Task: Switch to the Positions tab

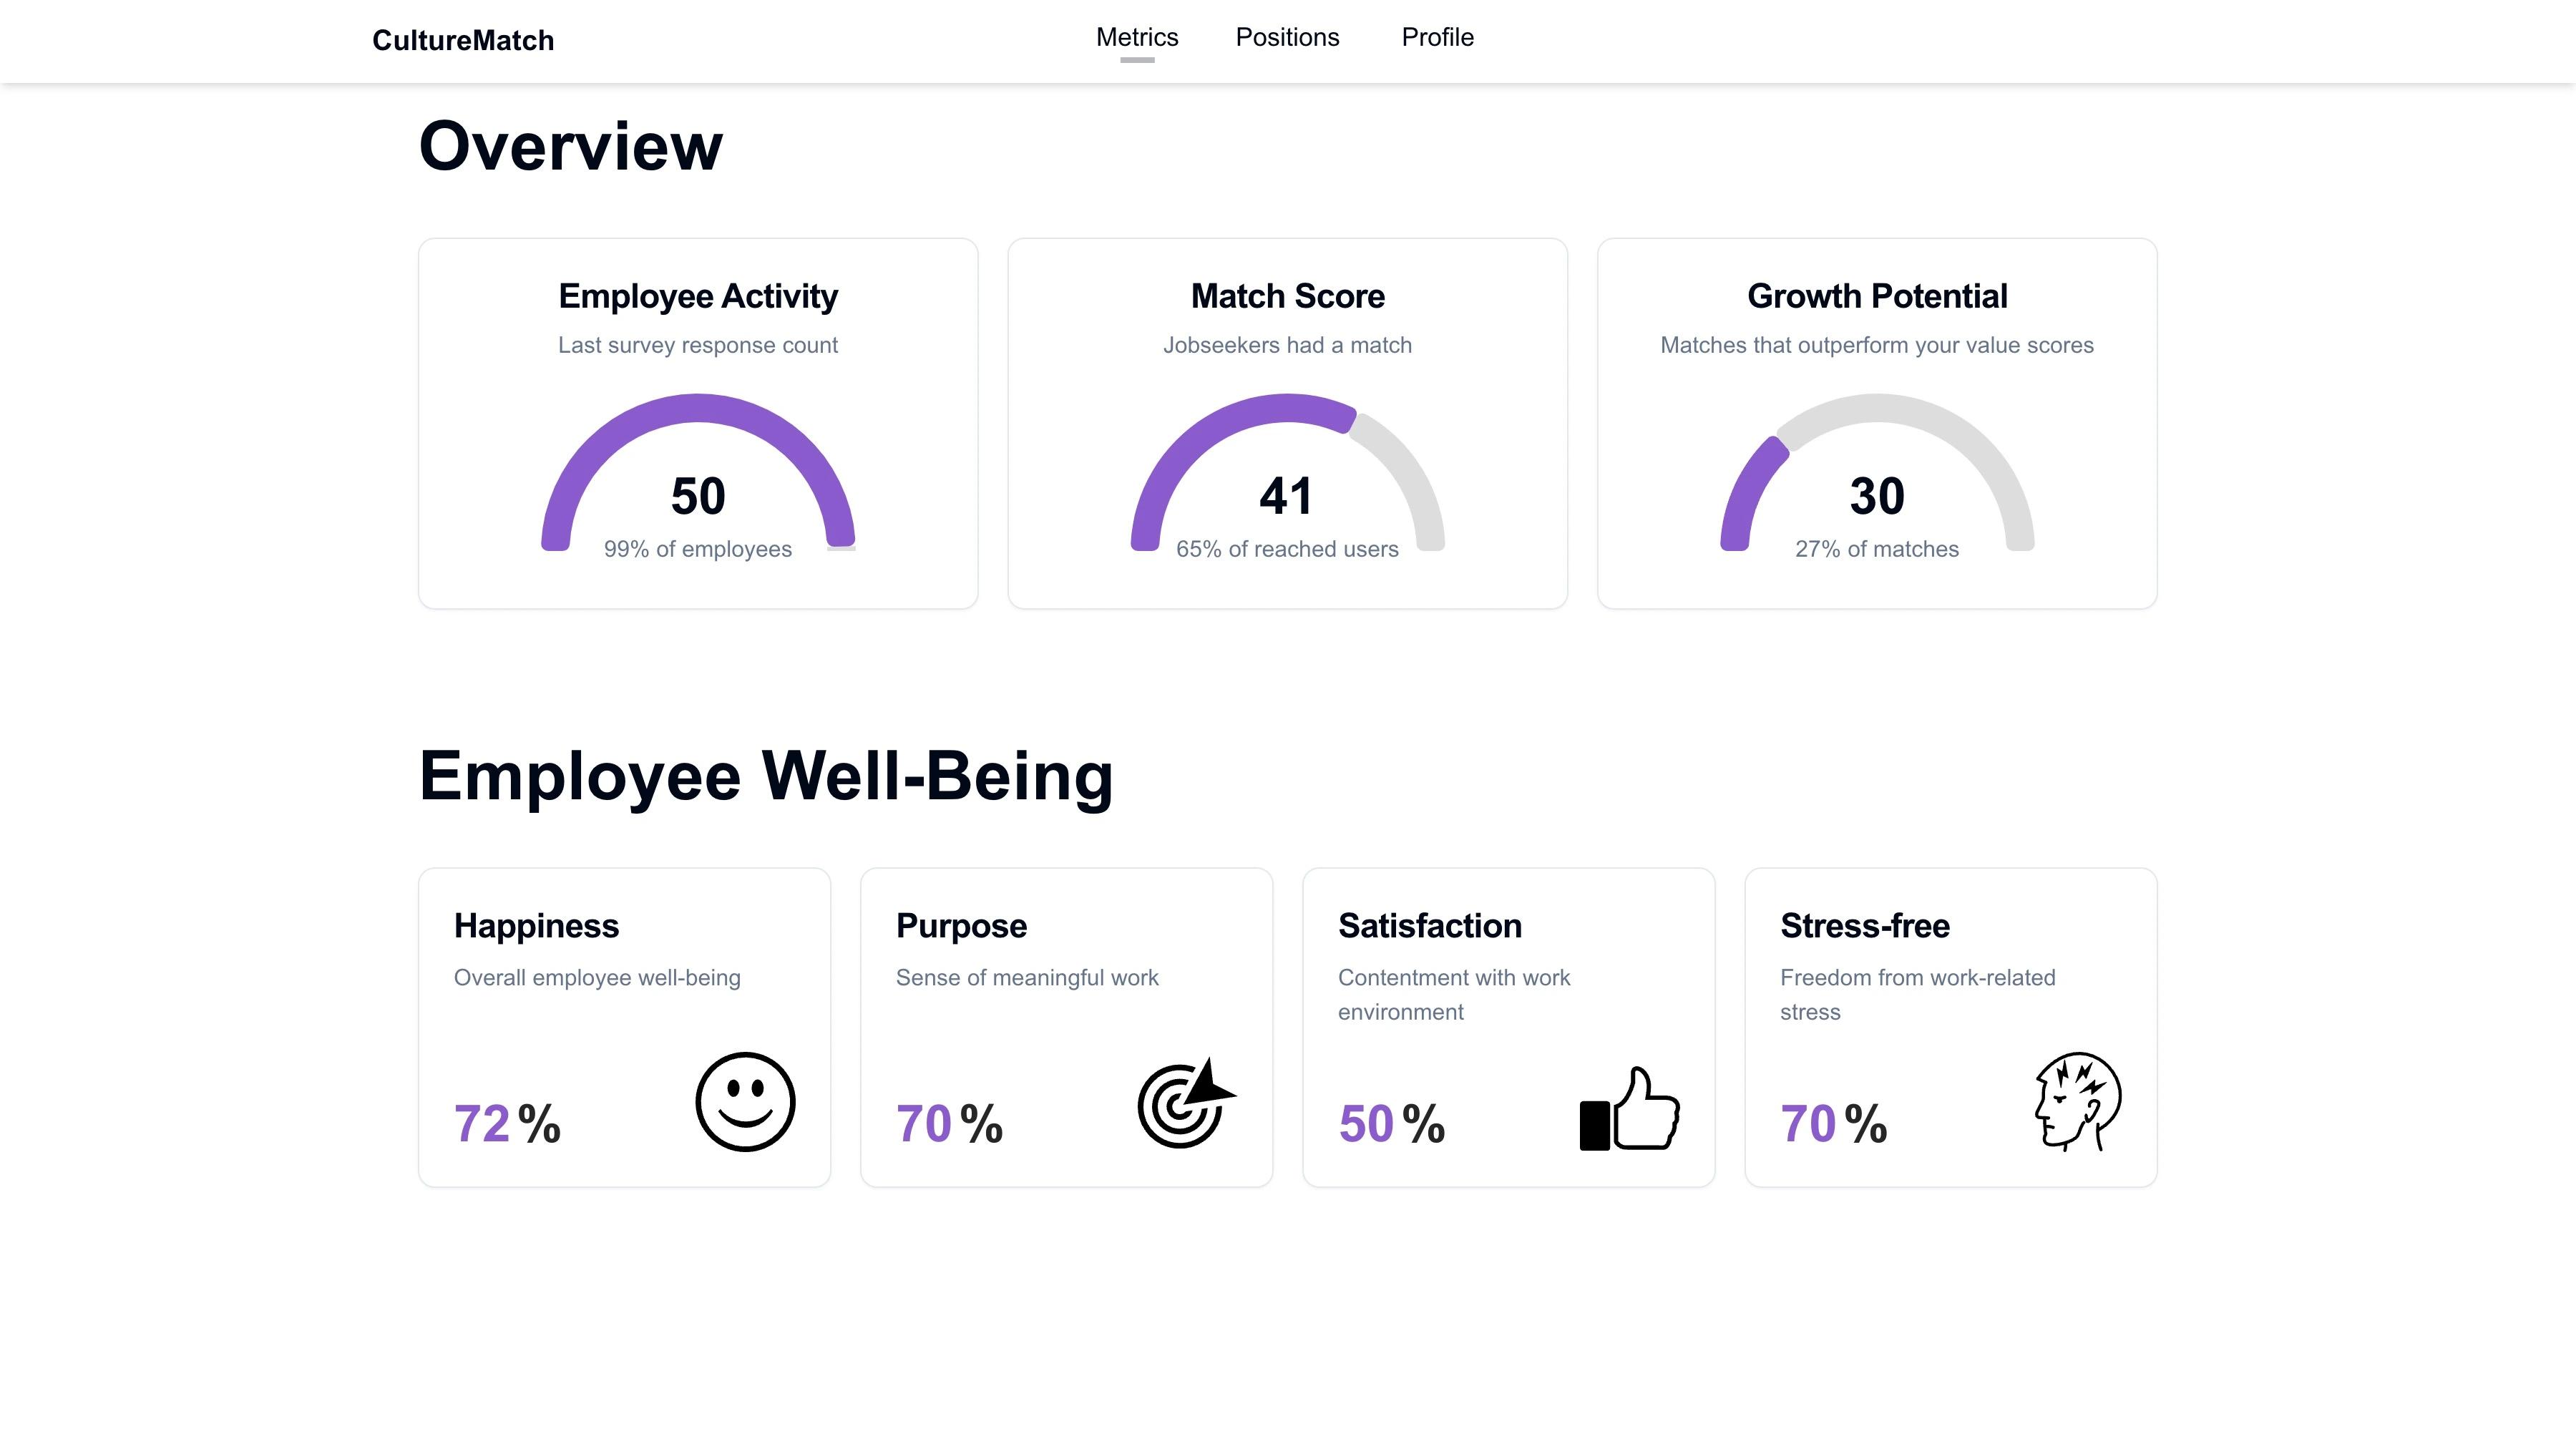Action: tap(1287, 37)
